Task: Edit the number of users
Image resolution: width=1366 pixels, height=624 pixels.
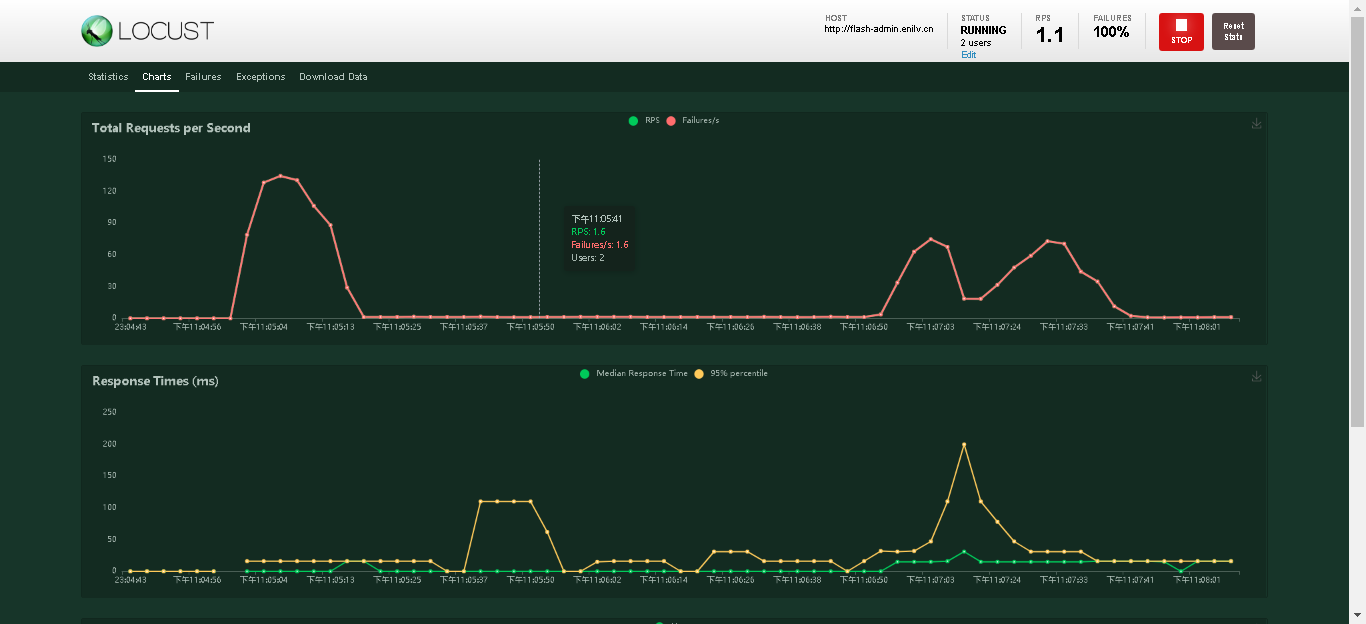Action: point(968,55)
